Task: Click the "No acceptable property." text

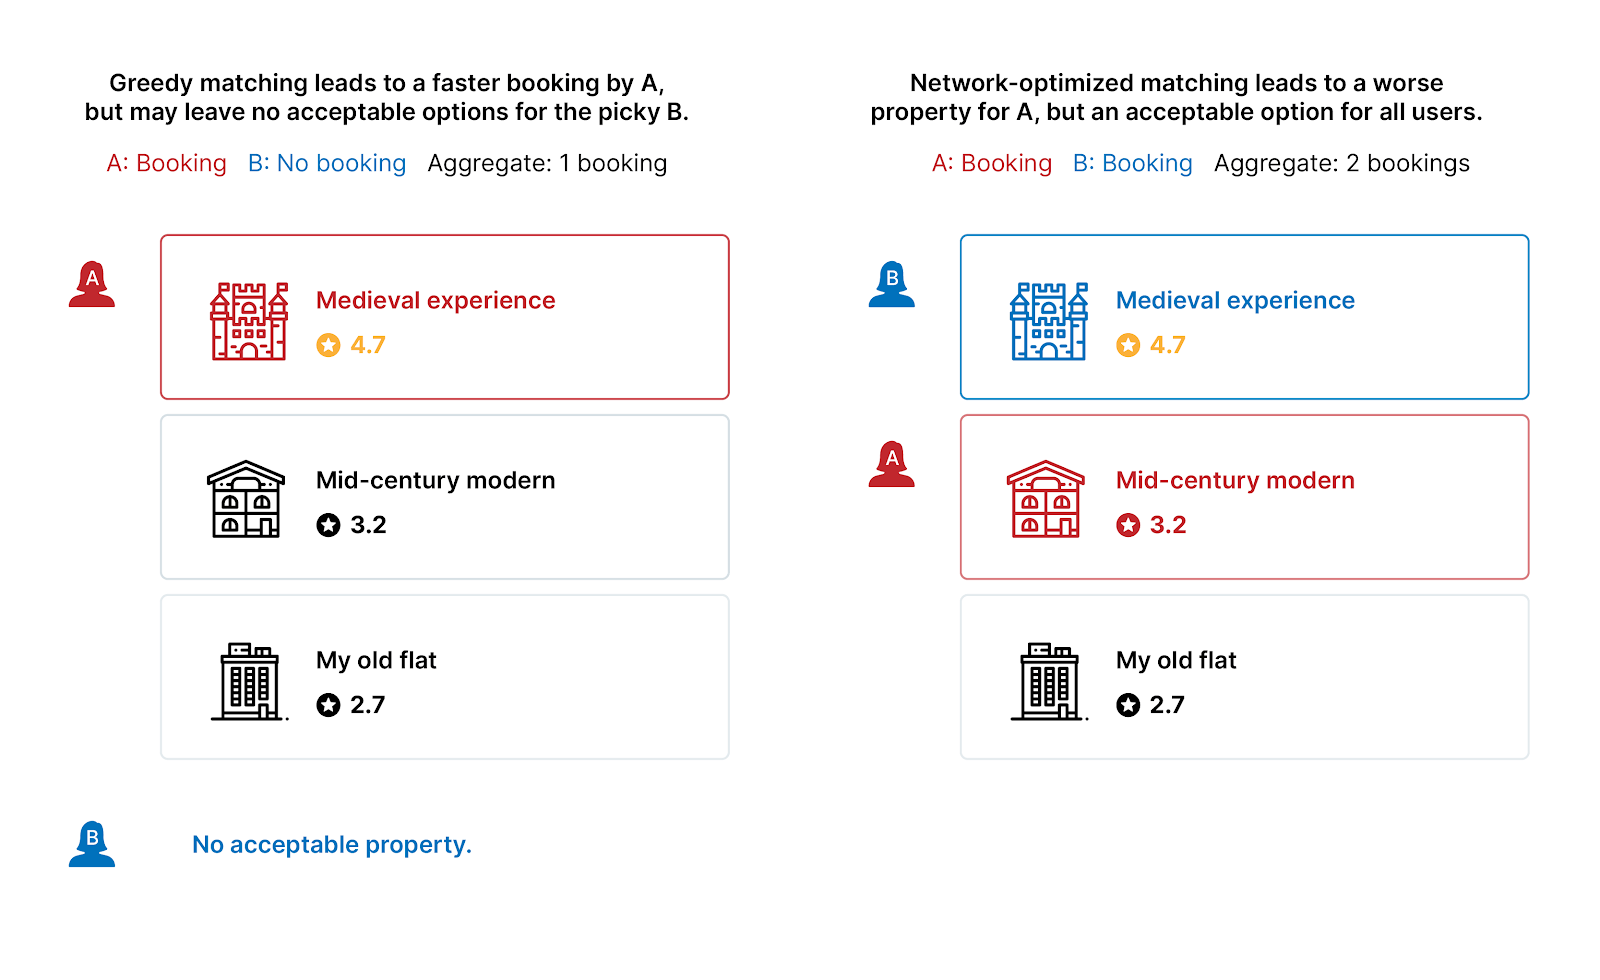Action: coord(332,845)
